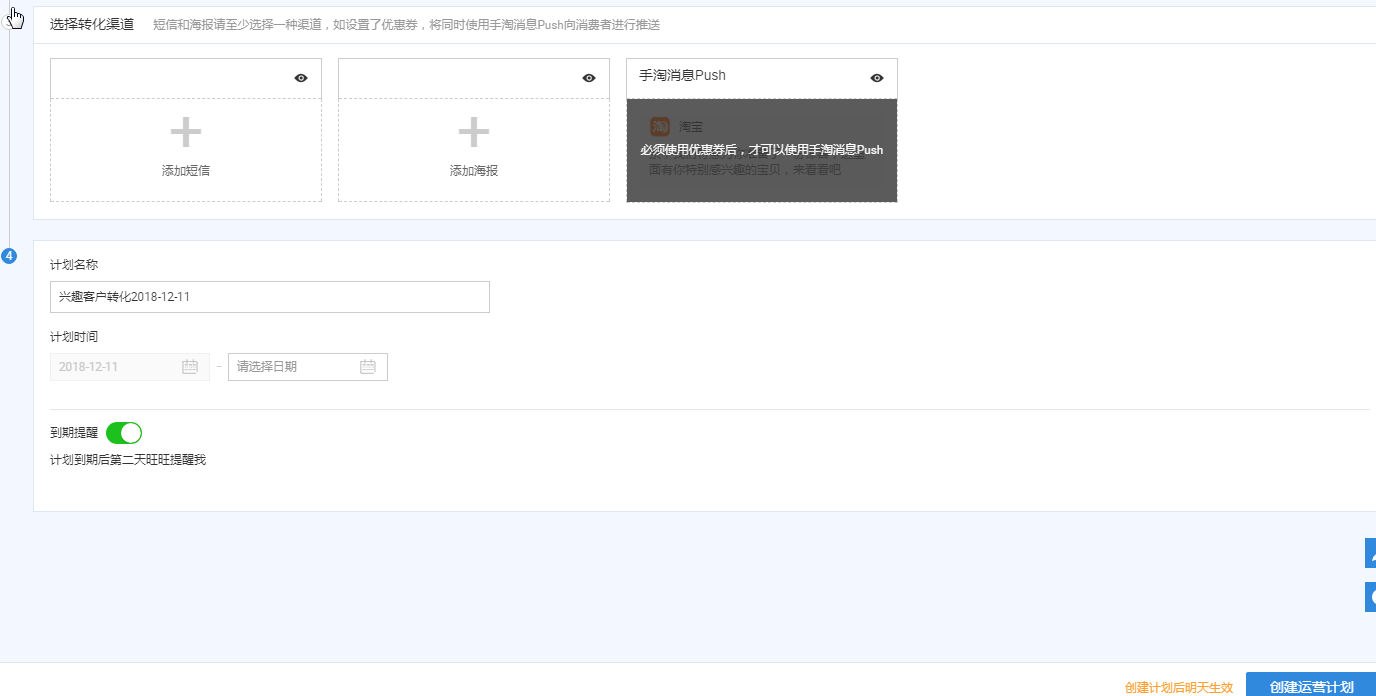Click 添加海报 label
Image resolution: width=1376 pixels, height=696 pixels.
pos(474,171)
